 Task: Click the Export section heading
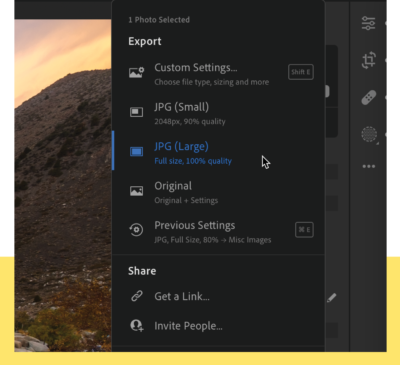145,41
